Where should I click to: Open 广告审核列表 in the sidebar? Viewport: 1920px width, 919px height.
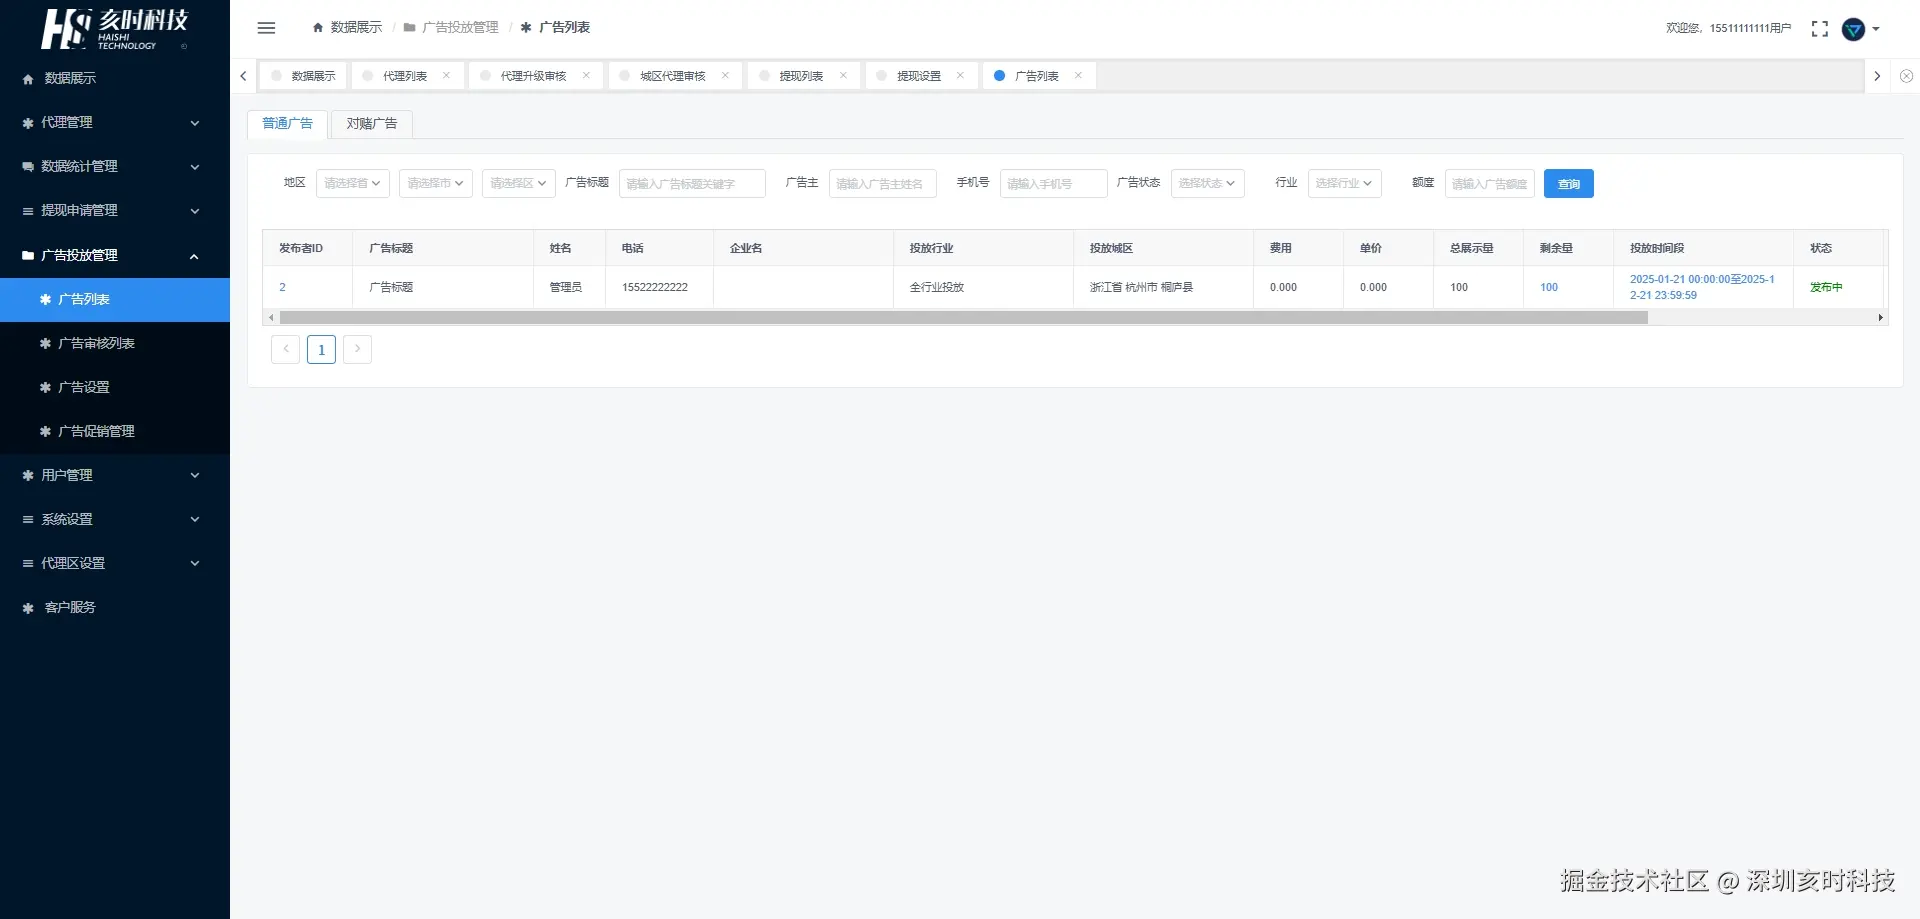pyautogui.click(x=115, y=343)
